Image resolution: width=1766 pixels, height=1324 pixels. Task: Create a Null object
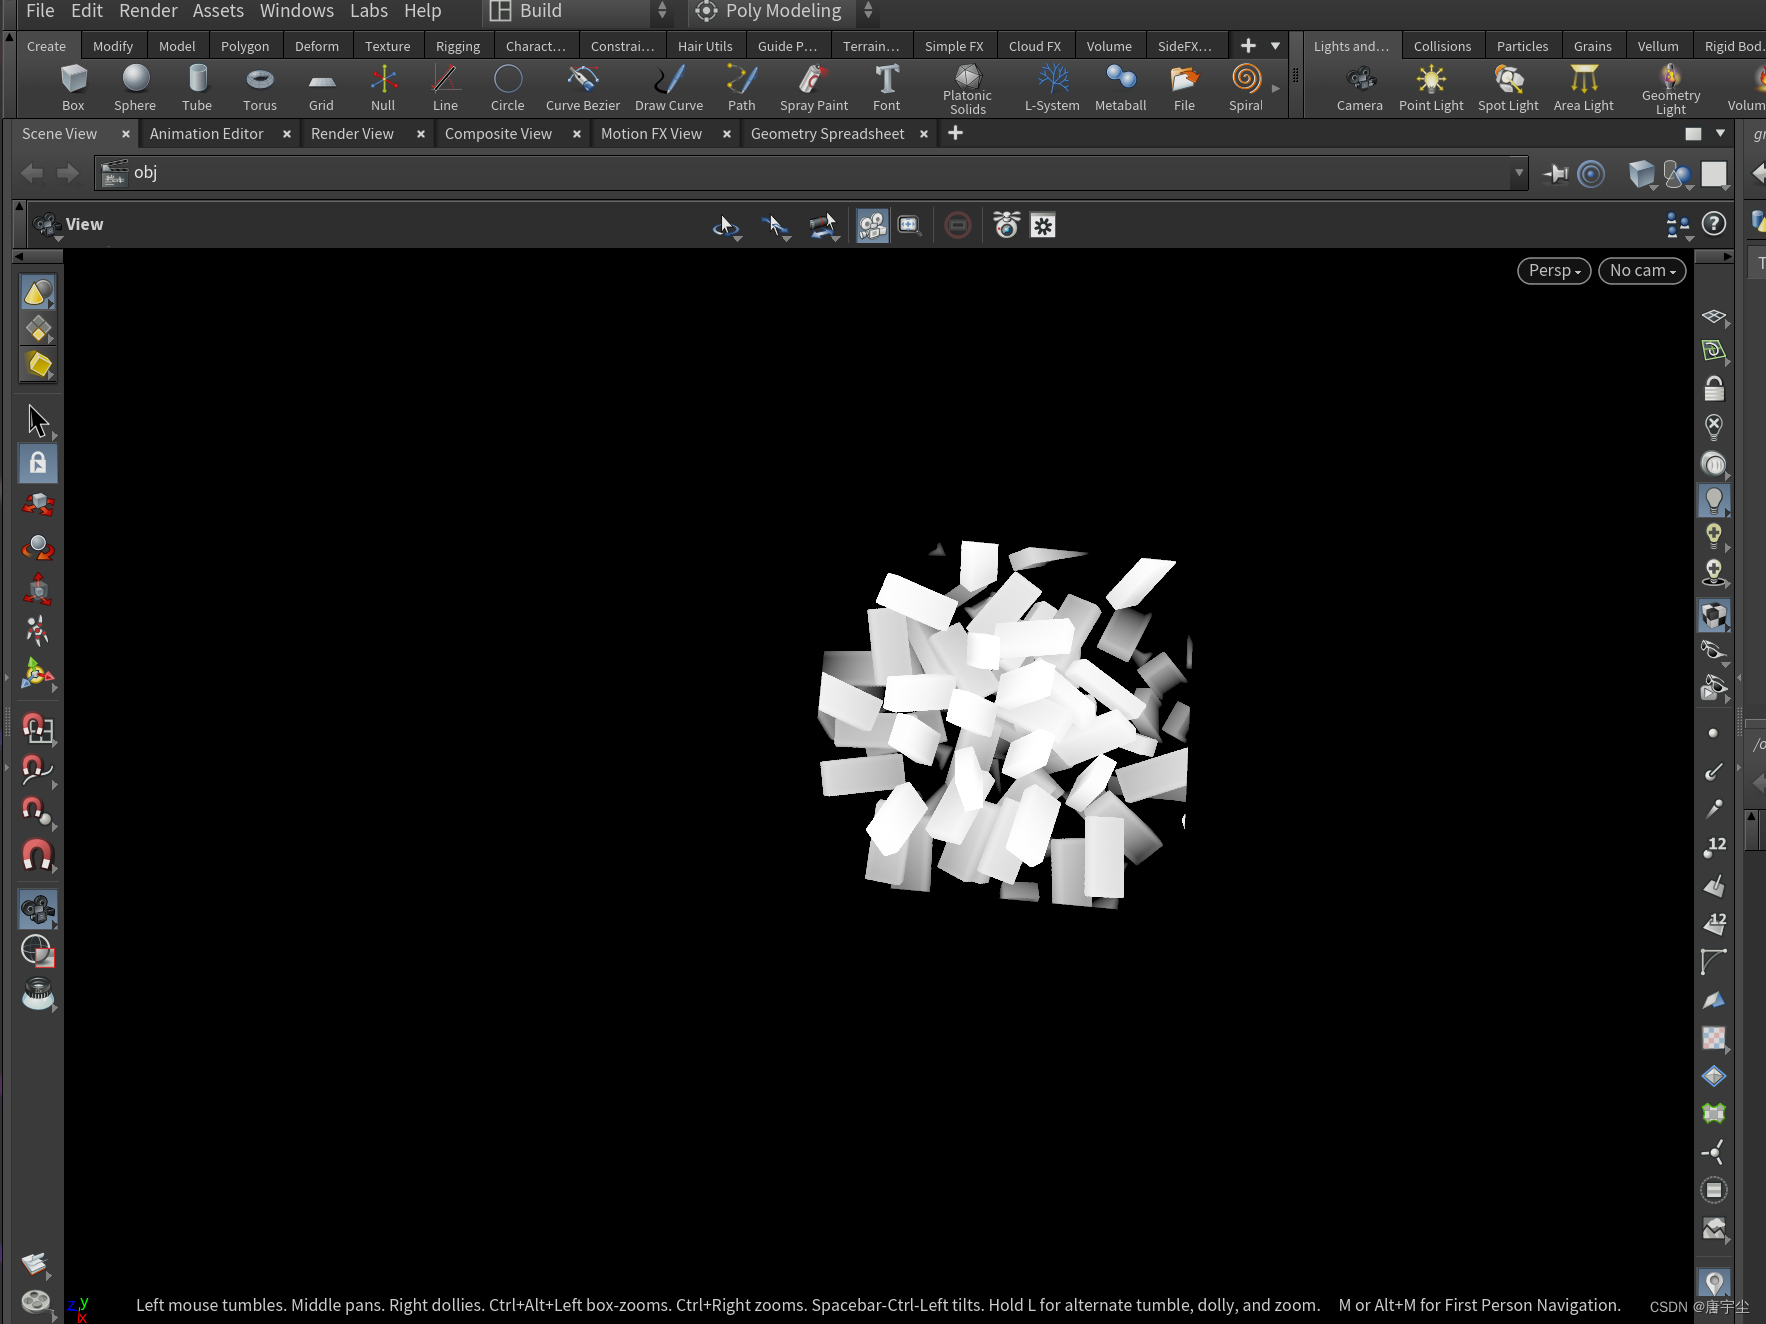[383, 88]
